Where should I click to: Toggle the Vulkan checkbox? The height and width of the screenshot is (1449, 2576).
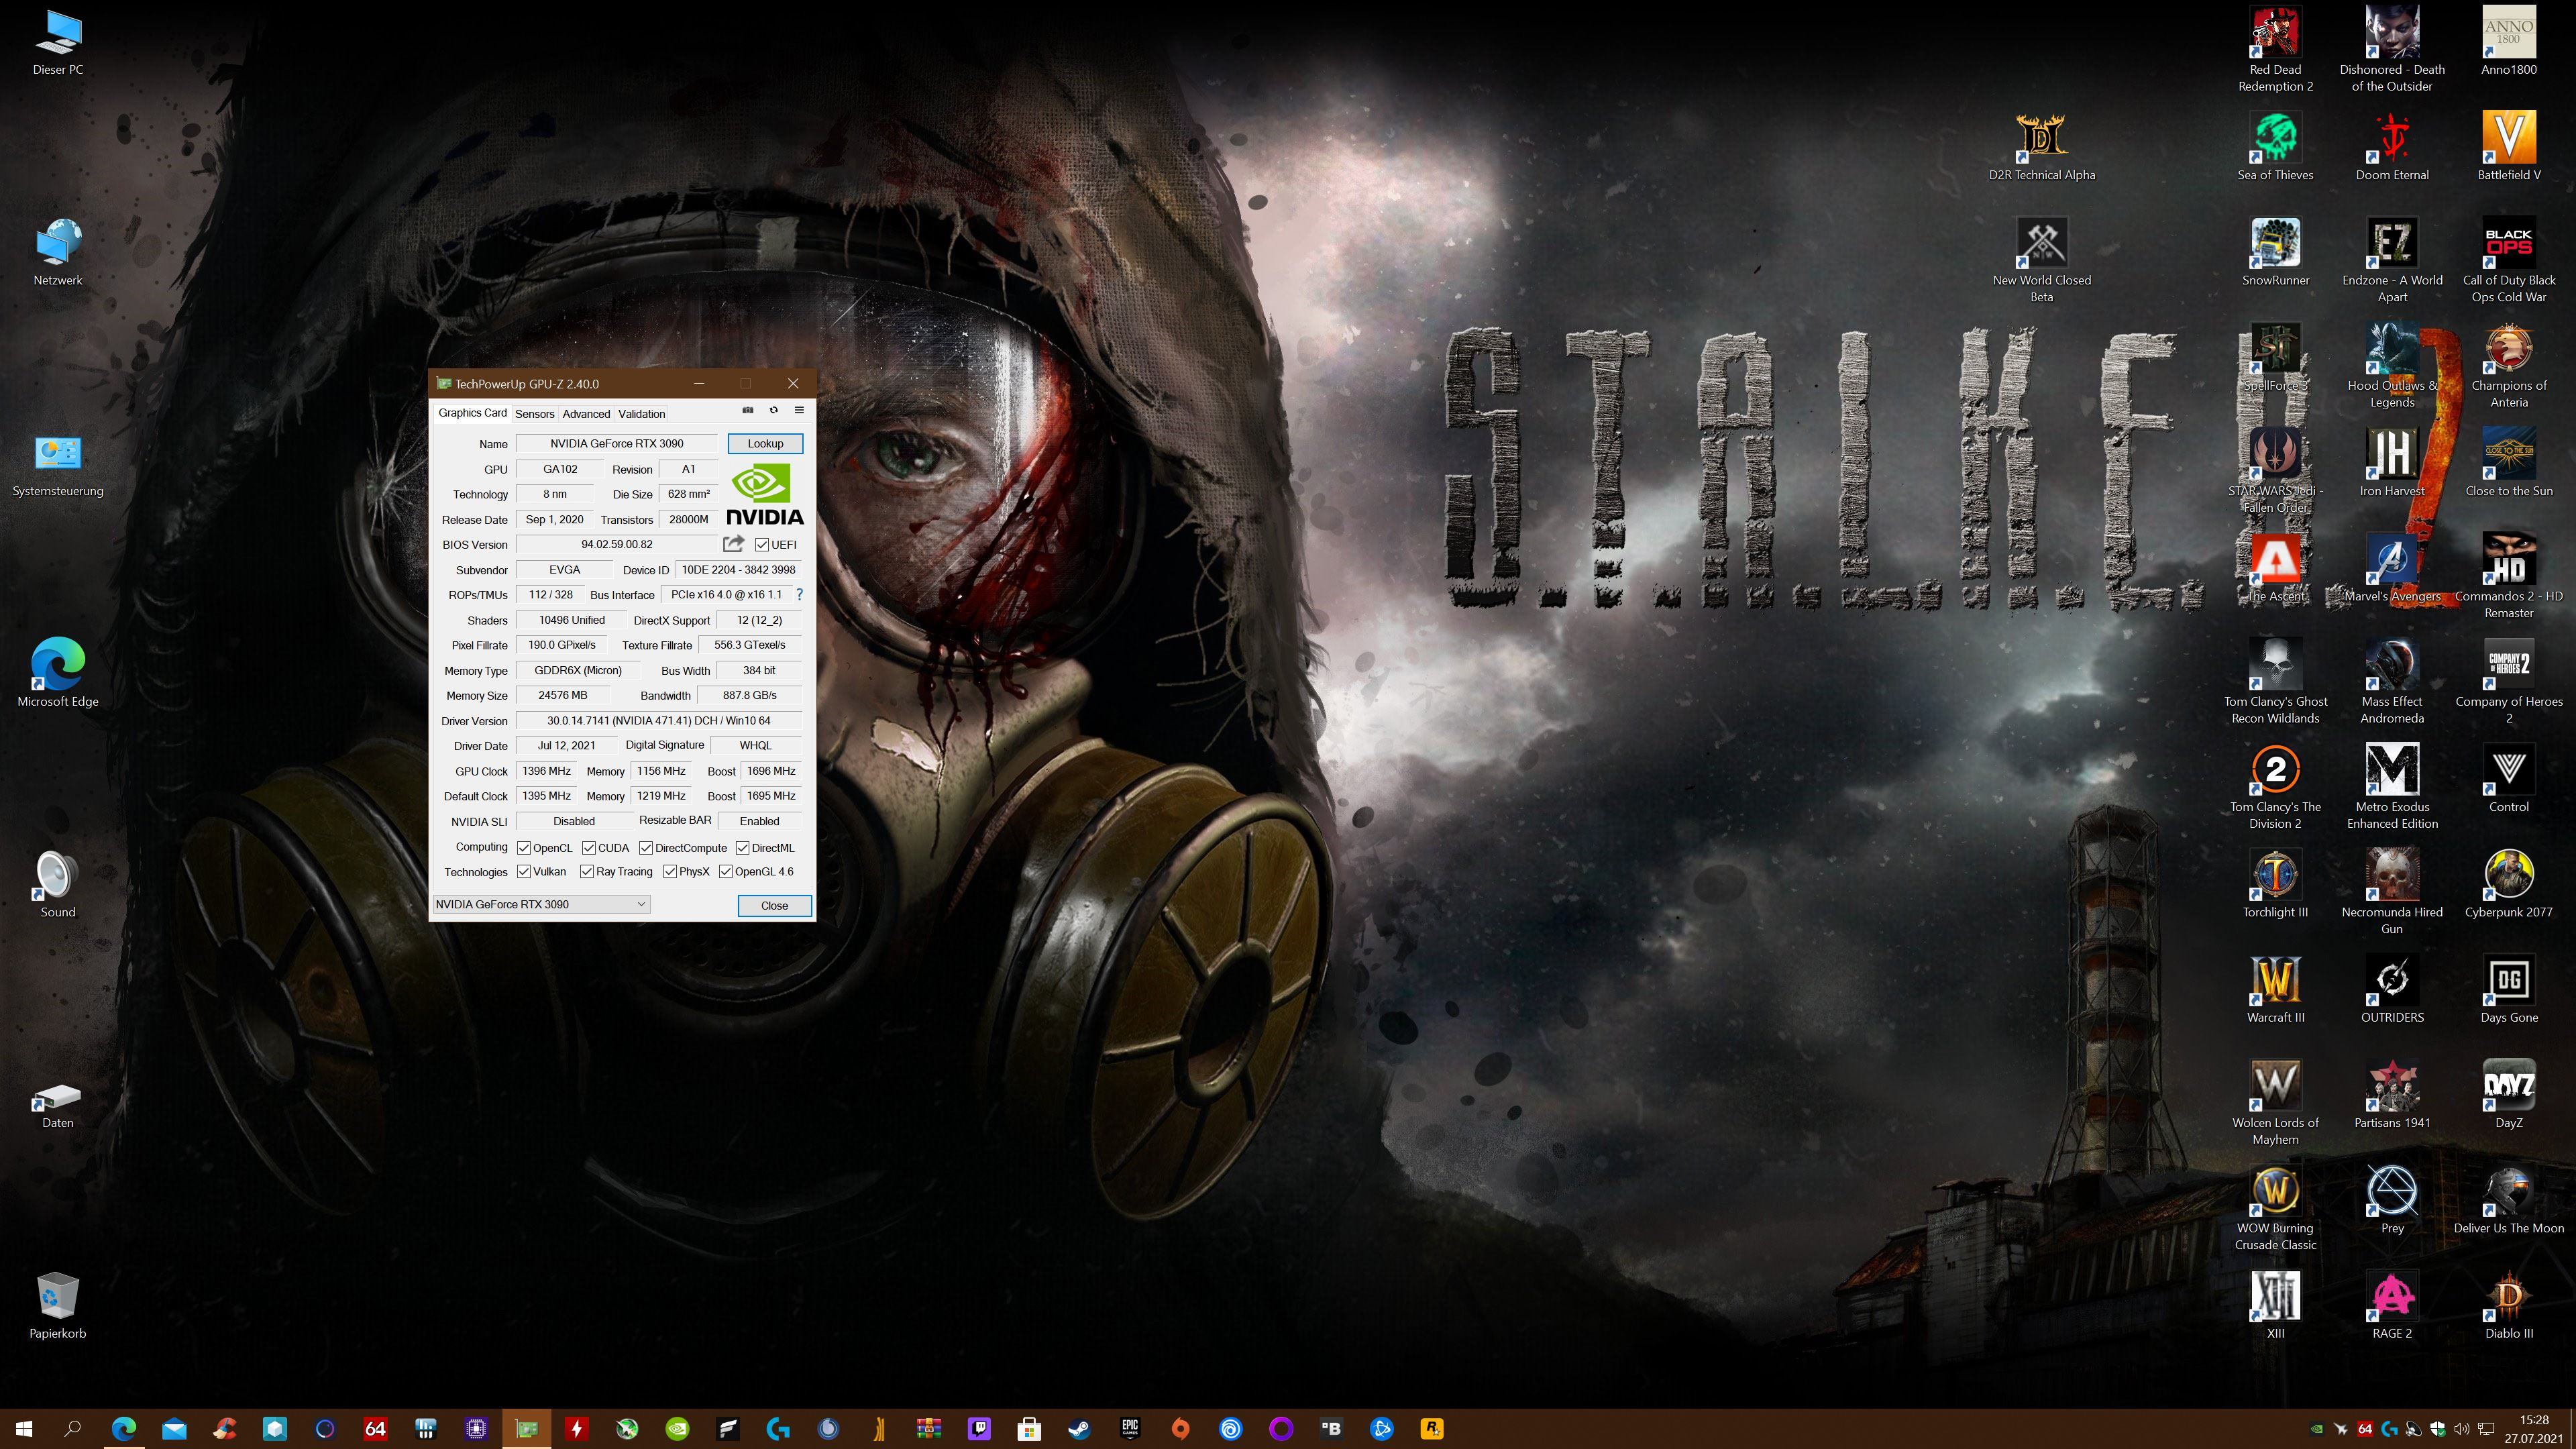point(523,871)
